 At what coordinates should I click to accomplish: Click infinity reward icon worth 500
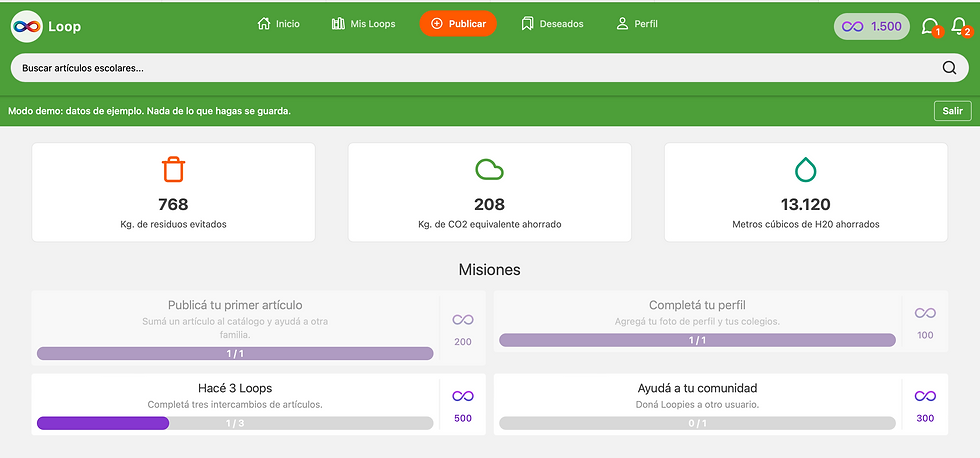(x=462, y=396)
